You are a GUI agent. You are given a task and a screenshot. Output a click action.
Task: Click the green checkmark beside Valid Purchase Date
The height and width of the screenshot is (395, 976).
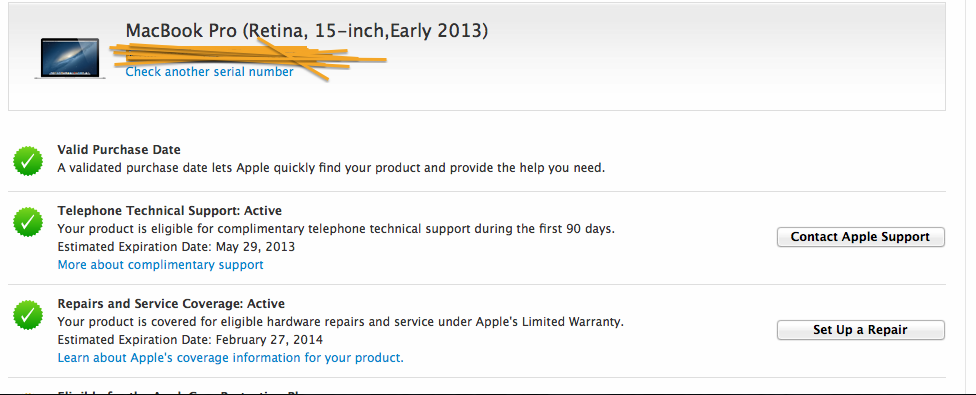click(x=28, y=161)
